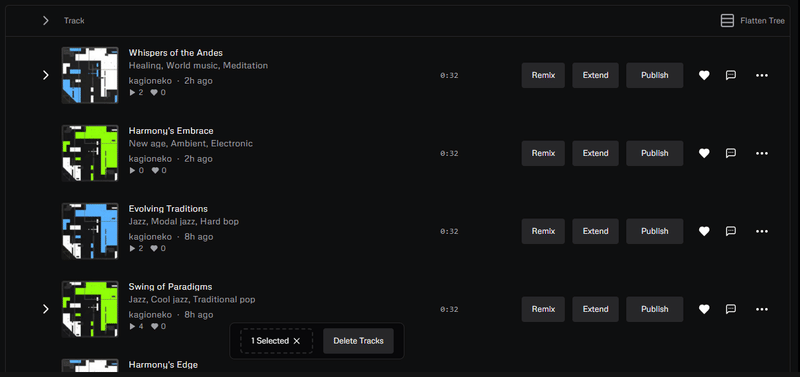The image size is (800, 377).
Task: Click kagioneko under Whispers of the Andes
Action: click(x=150, y=81)
